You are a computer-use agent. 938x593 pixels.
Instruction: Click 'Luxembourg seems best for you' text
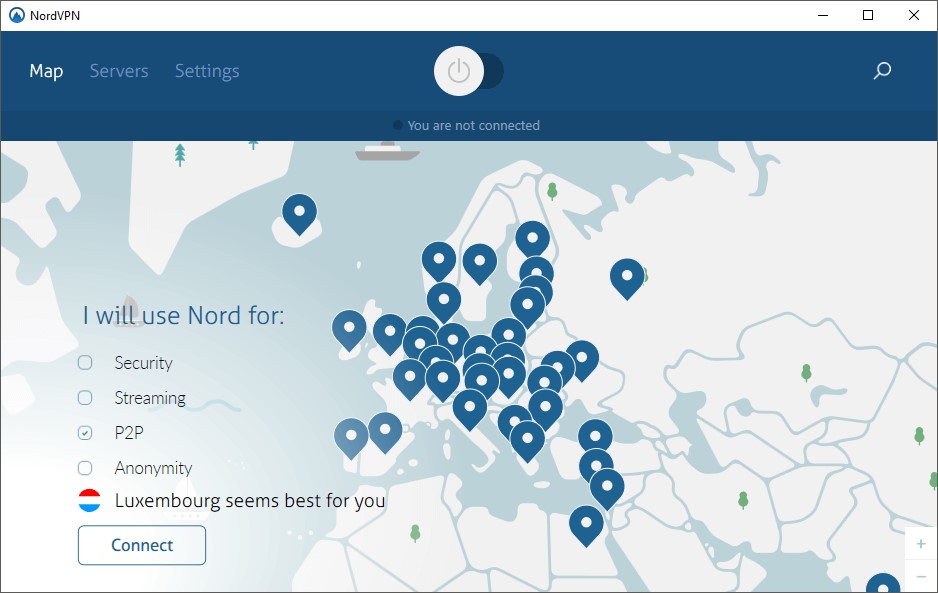pos(250,500)
